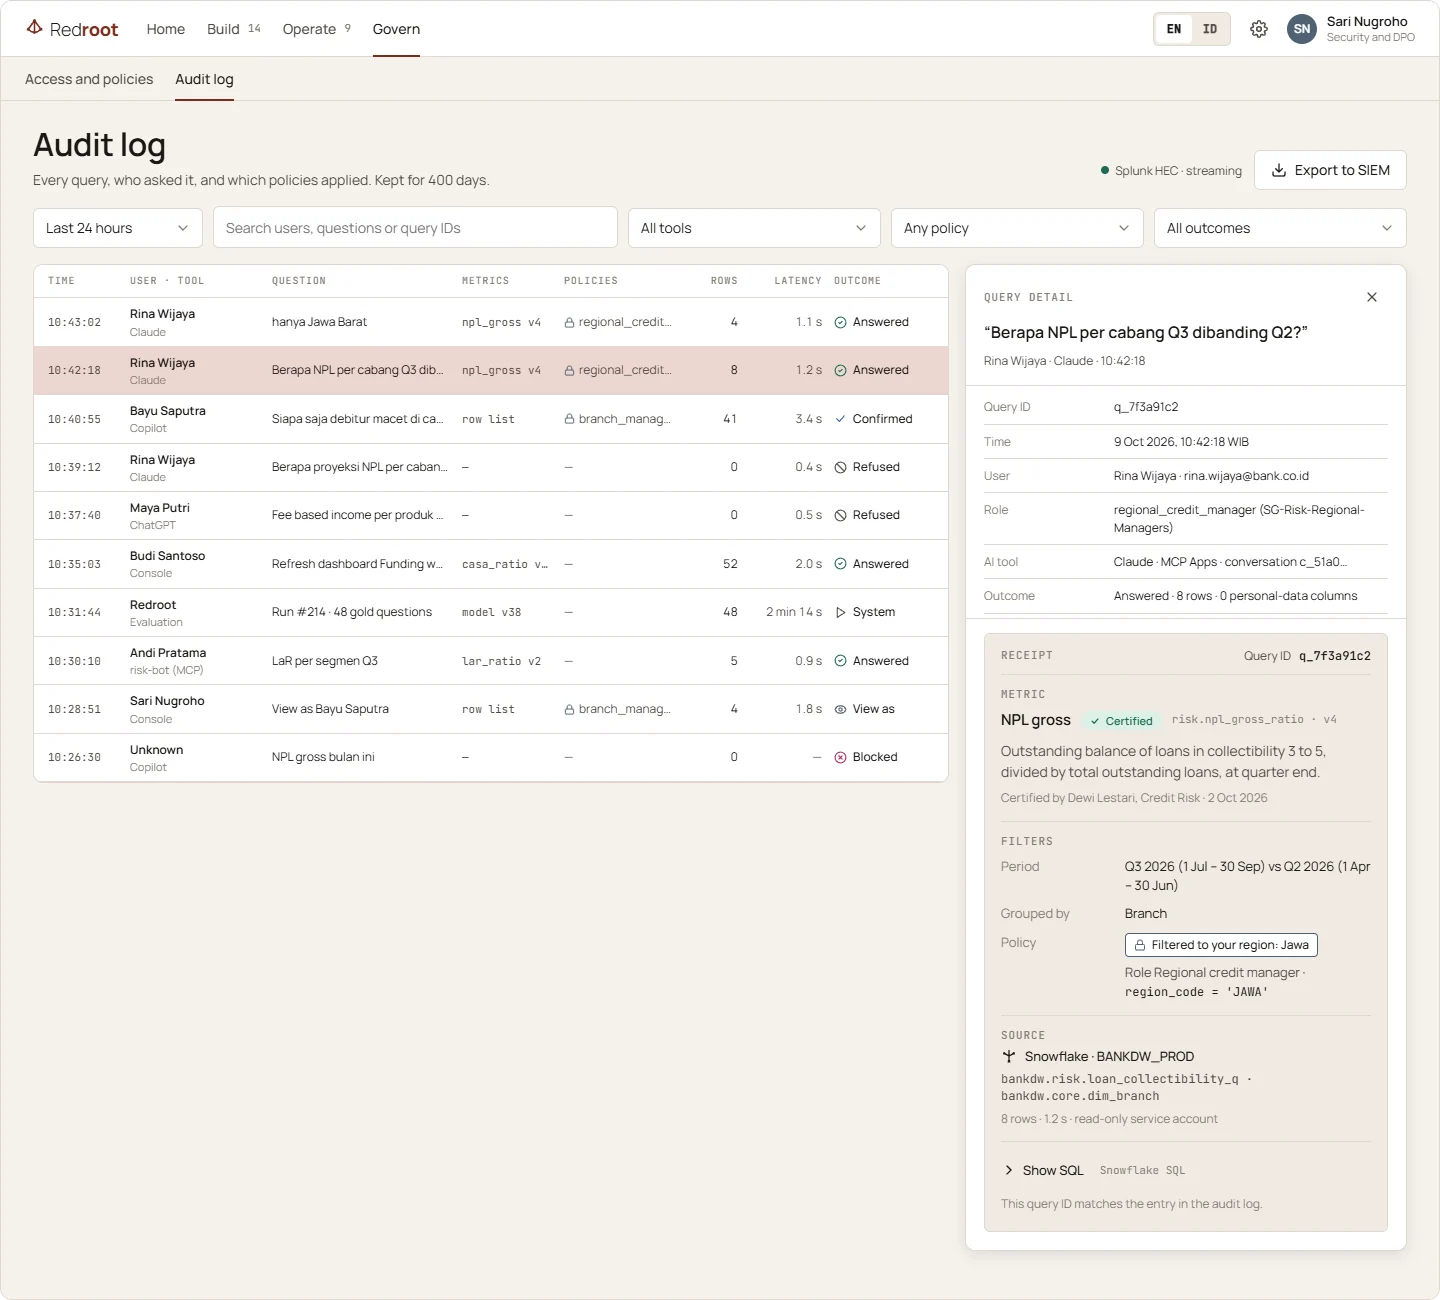Image resolution: width=1440 pixels, height=1300 pixels.
Task: Select the 'hanya Jawa Barat' question row
Action: (x=491, y=322)
